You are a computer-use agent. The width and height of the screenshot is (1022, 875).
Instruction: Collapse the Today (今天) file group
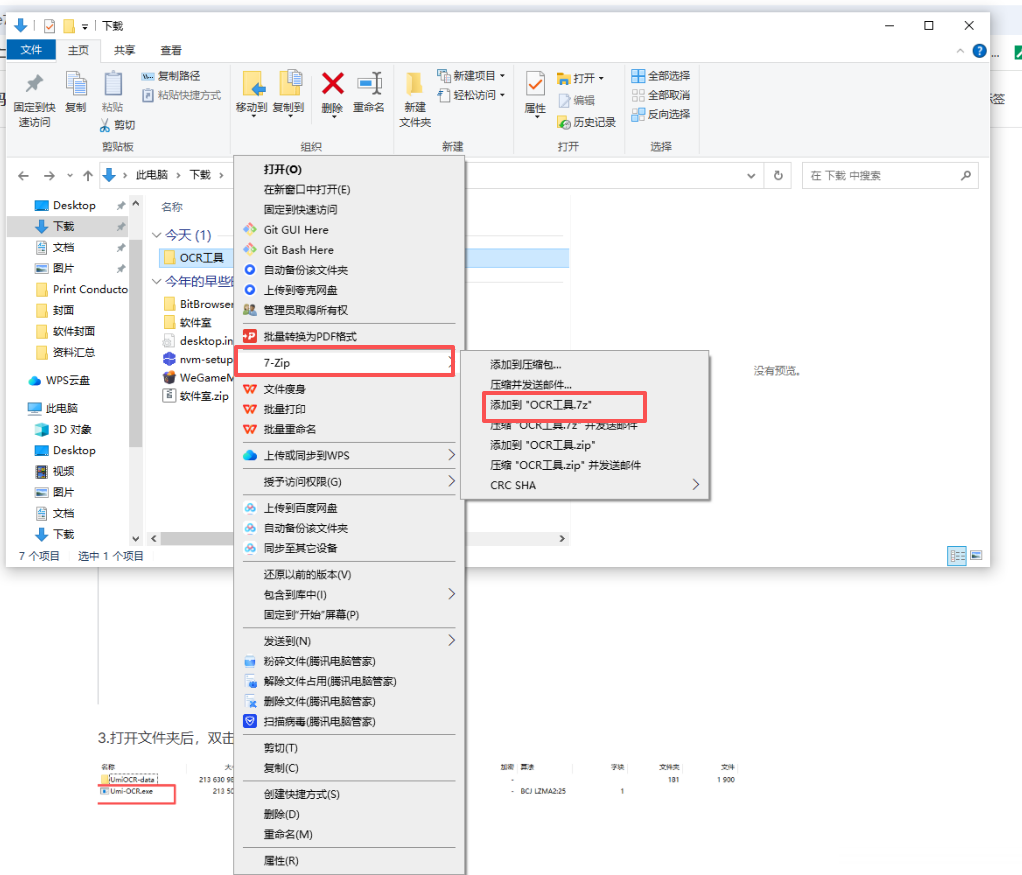pyautogui.click(x=156, y=235)
